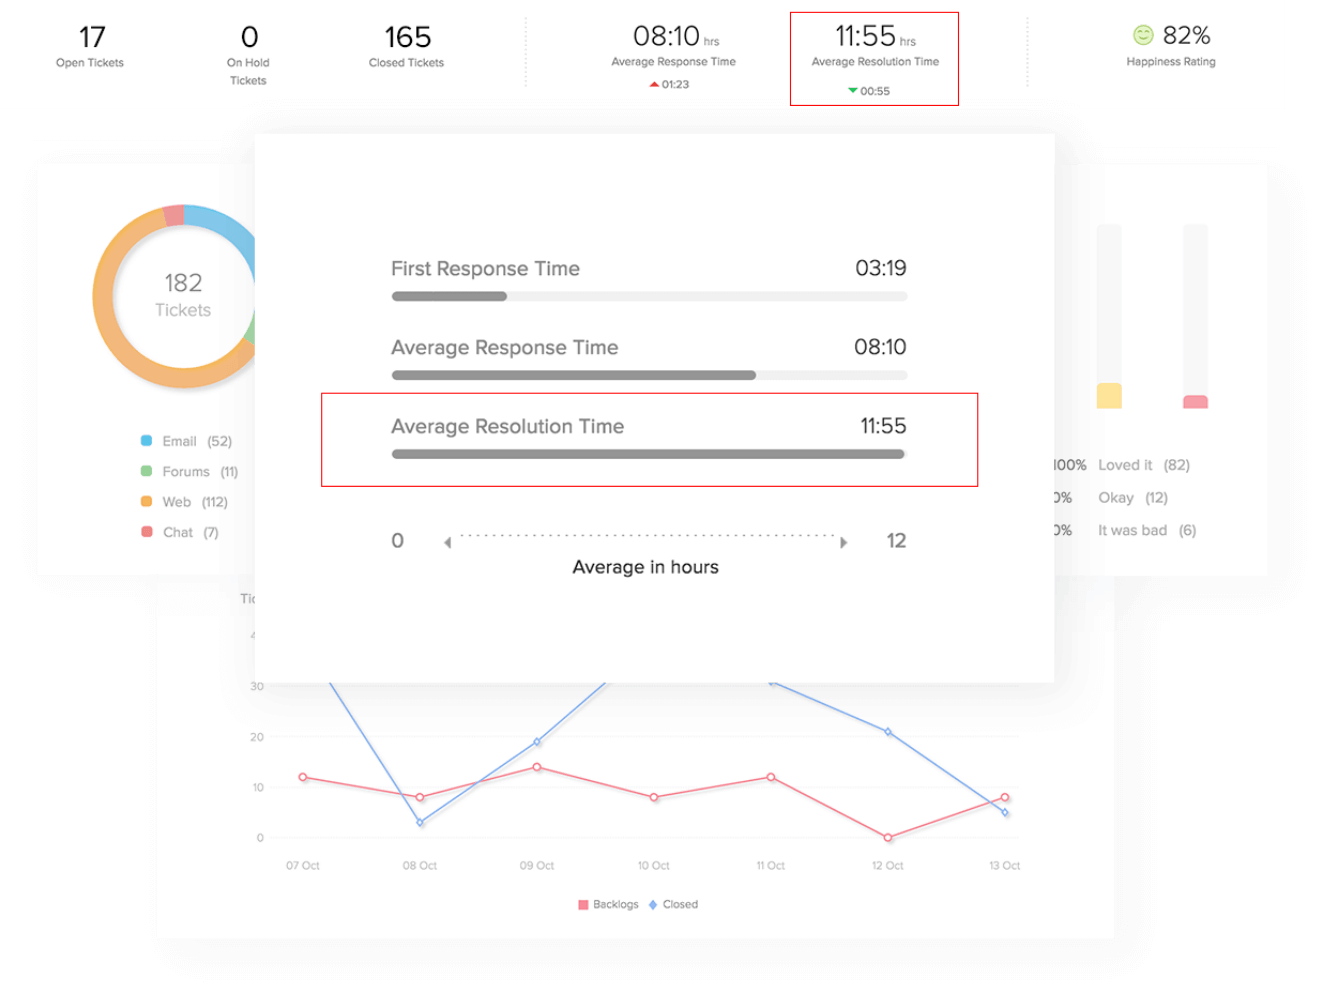1324x994 pixels.
Task: Click the yellow Okay rating bar
Action: 1109,396
